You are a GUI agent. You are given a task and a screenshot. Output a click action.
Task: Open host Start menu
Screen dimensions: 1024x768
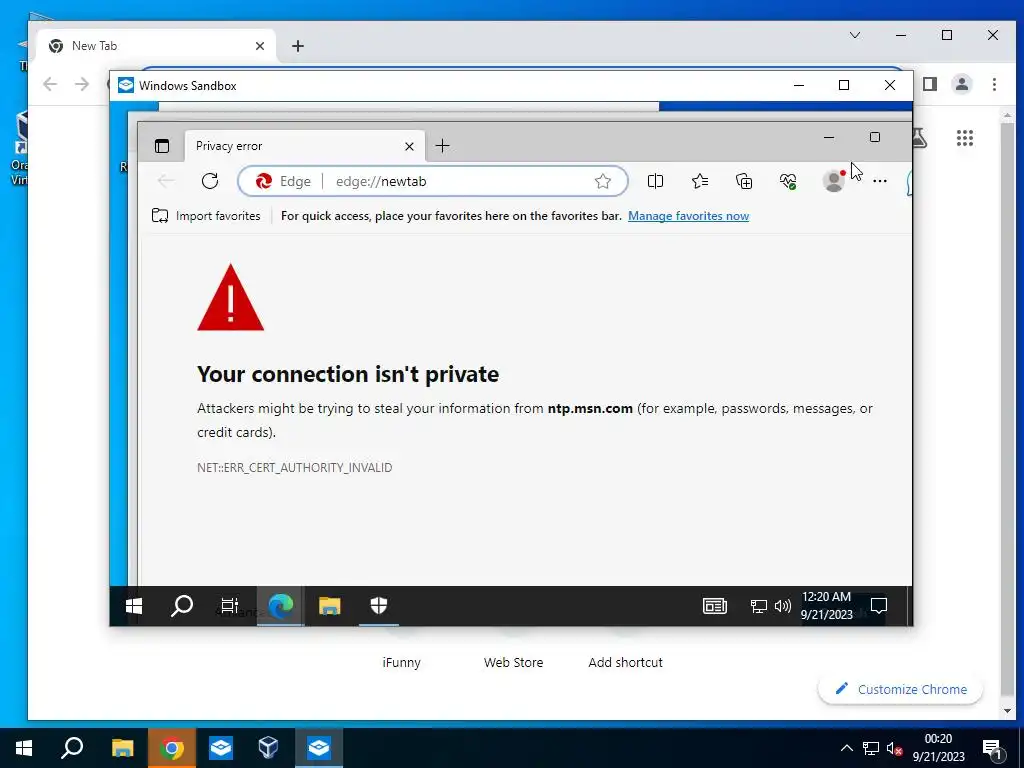pos(24,748)
